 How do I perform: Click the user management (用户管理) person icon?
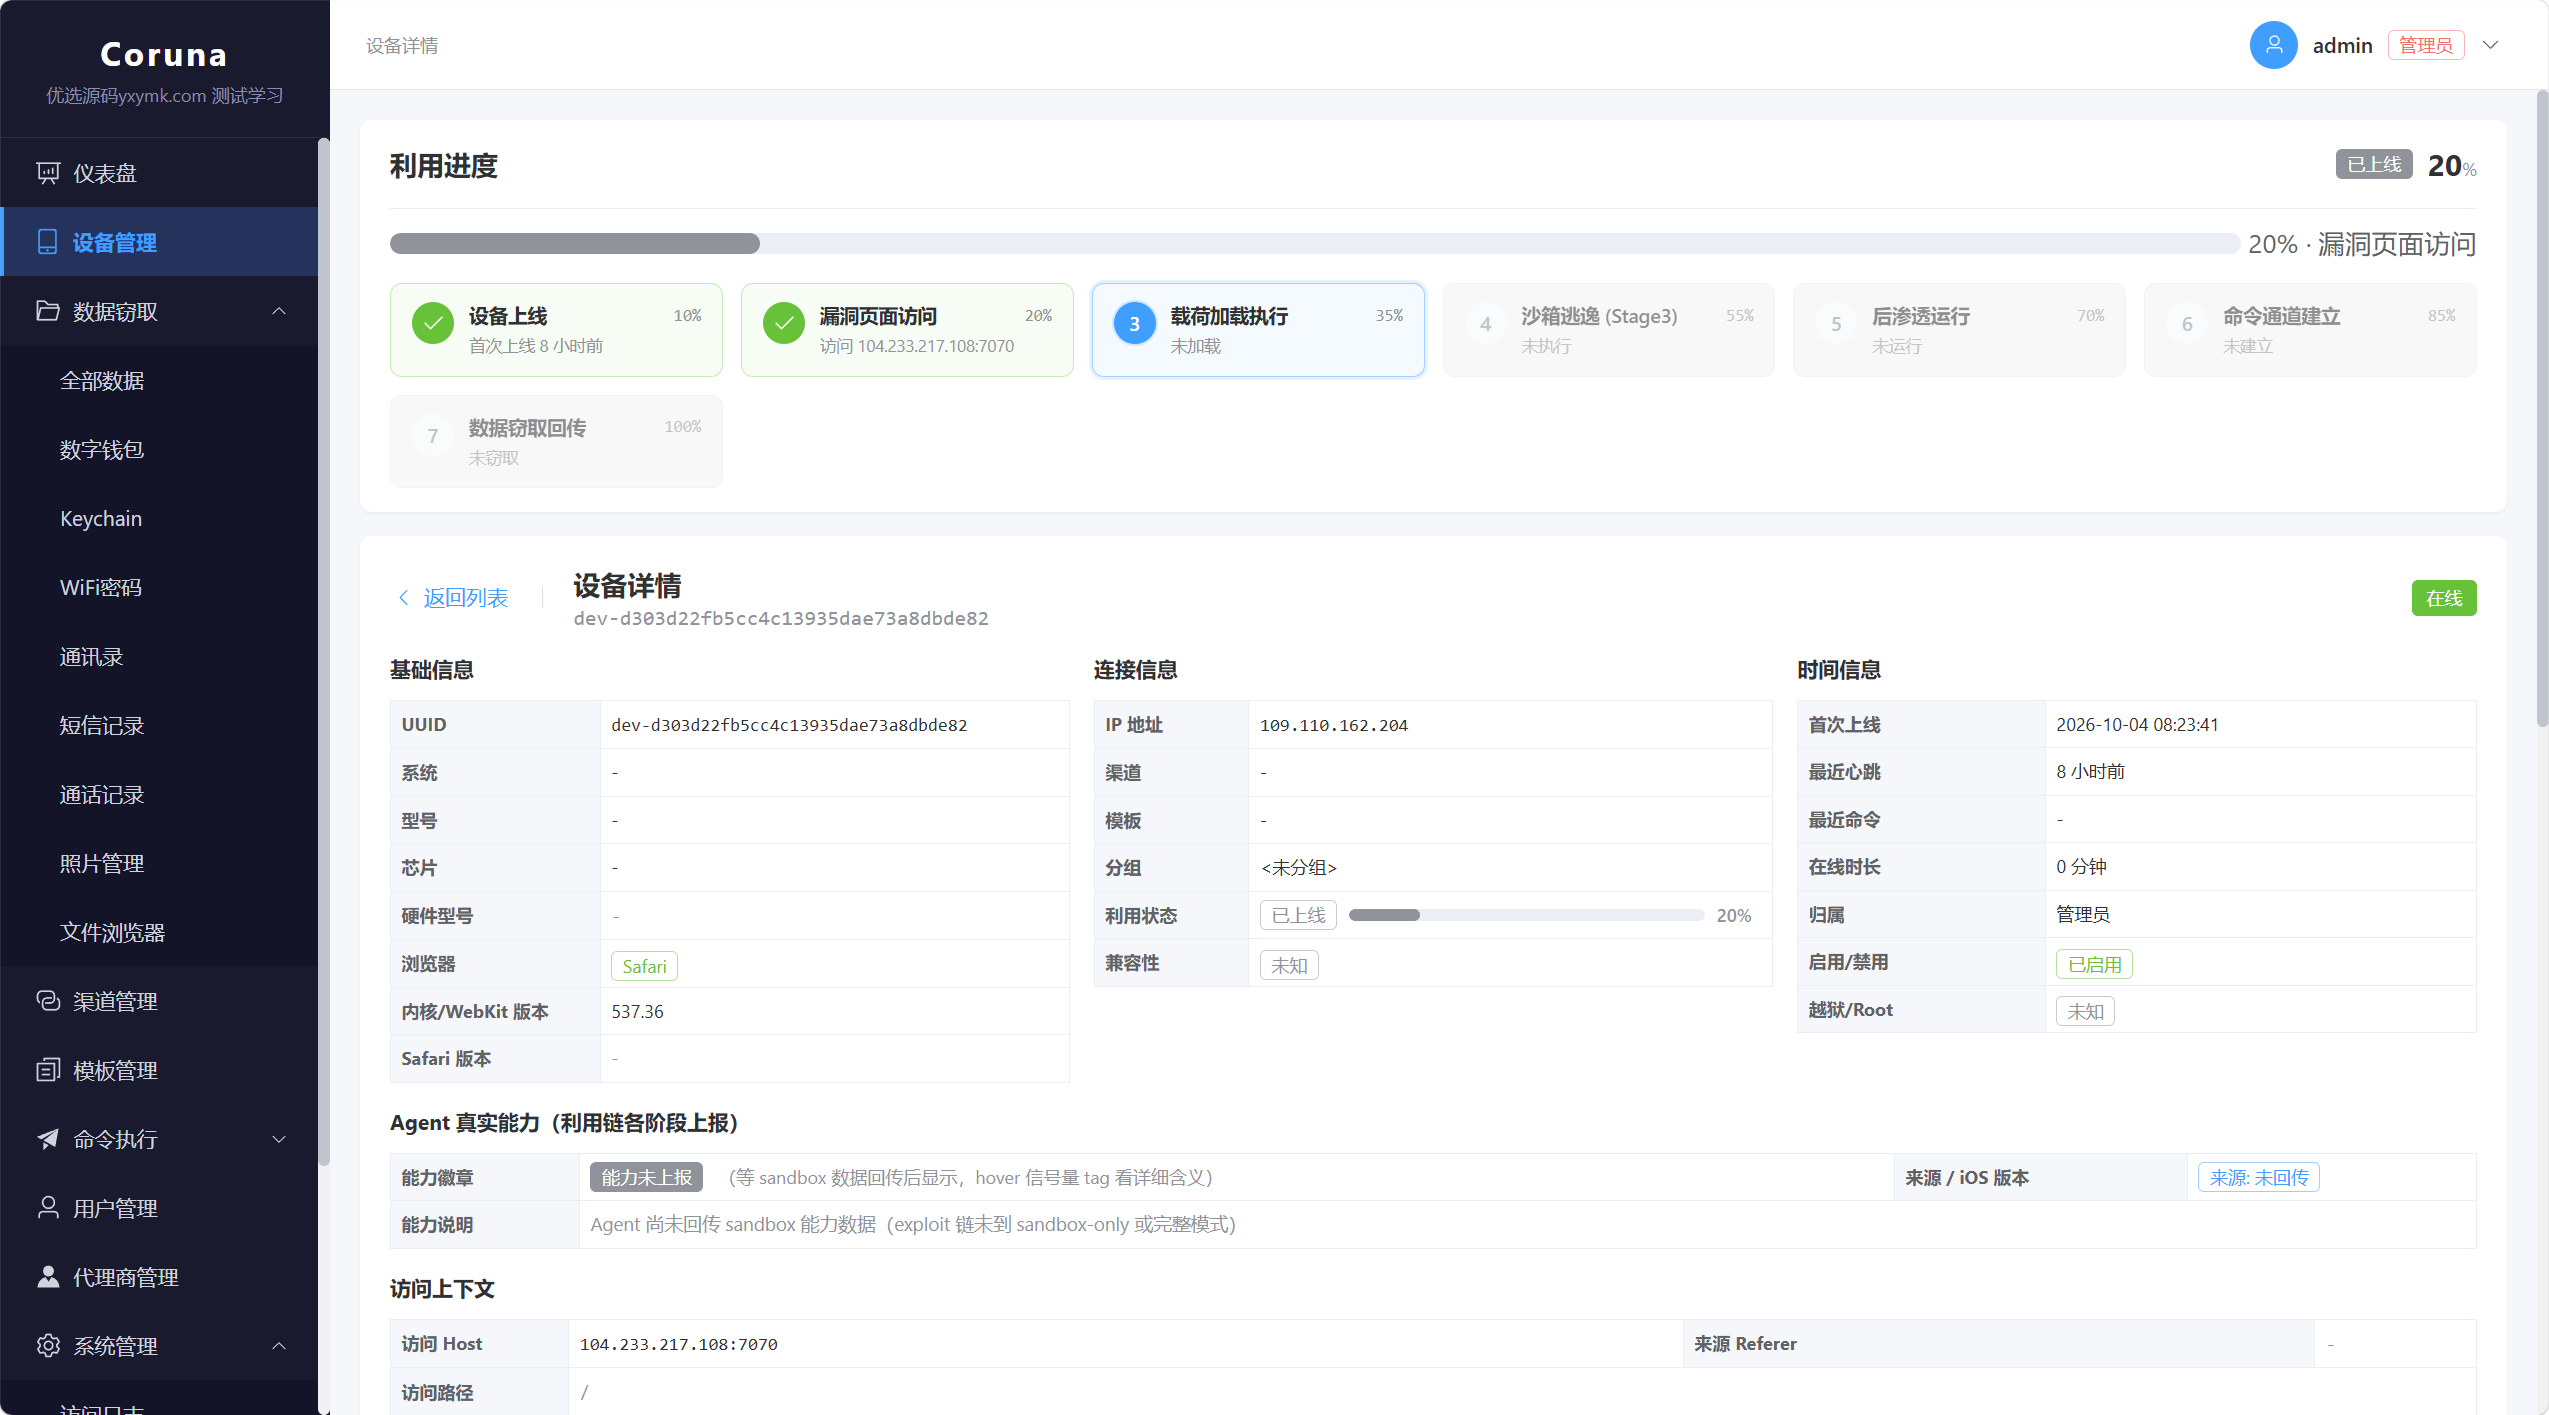pyautogui.click(x=47, y=1208)
